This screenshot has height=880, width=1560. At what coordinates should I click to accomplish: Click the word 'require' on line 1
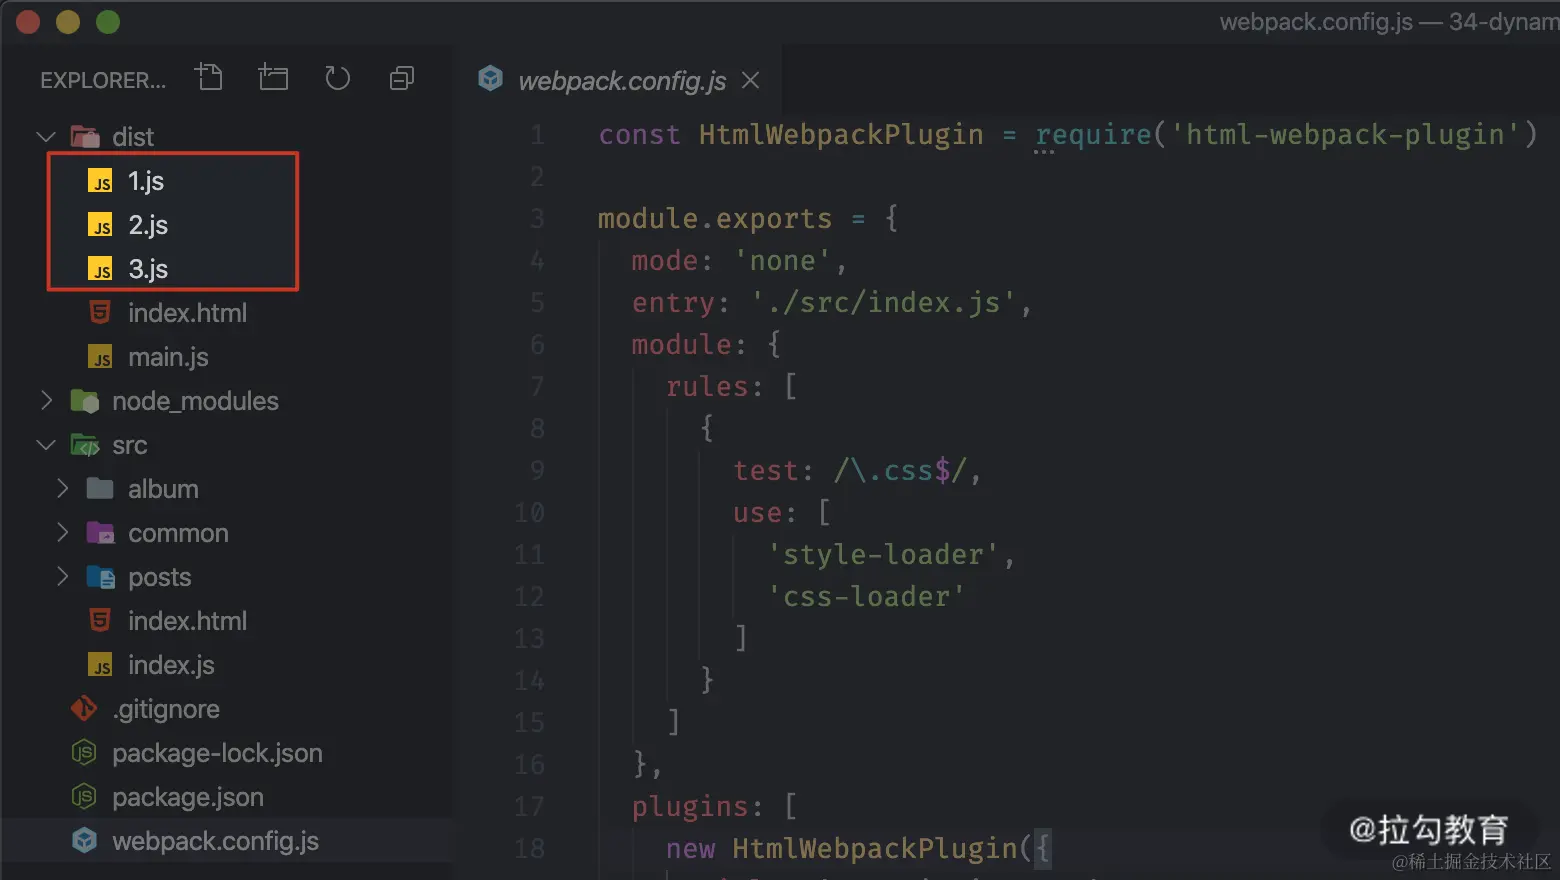coord(1093,135)
